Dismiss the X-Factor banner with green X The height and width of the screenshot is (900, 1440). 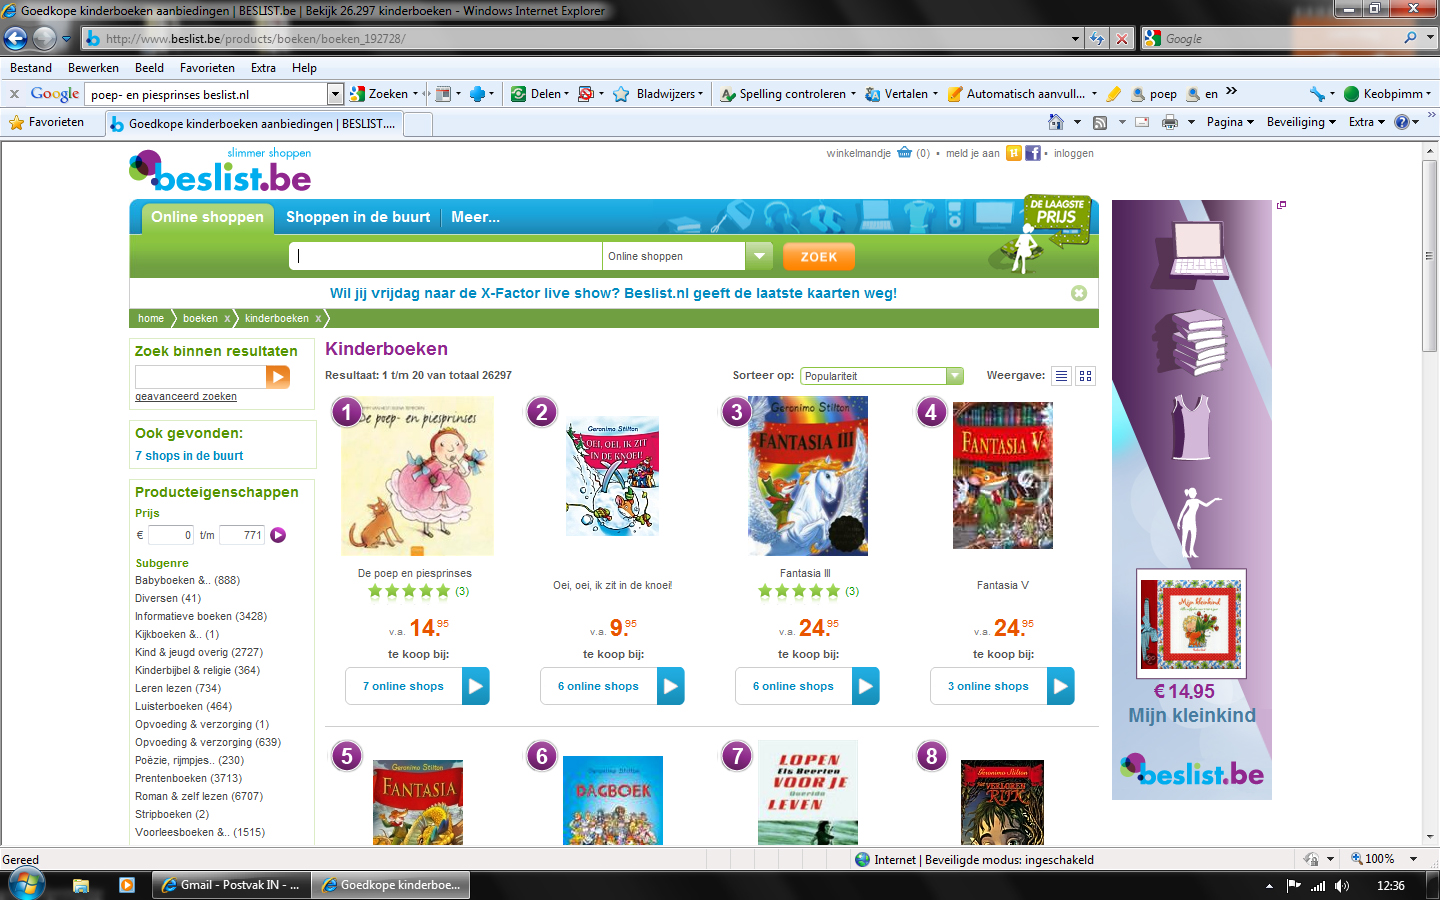(1079, 293)
